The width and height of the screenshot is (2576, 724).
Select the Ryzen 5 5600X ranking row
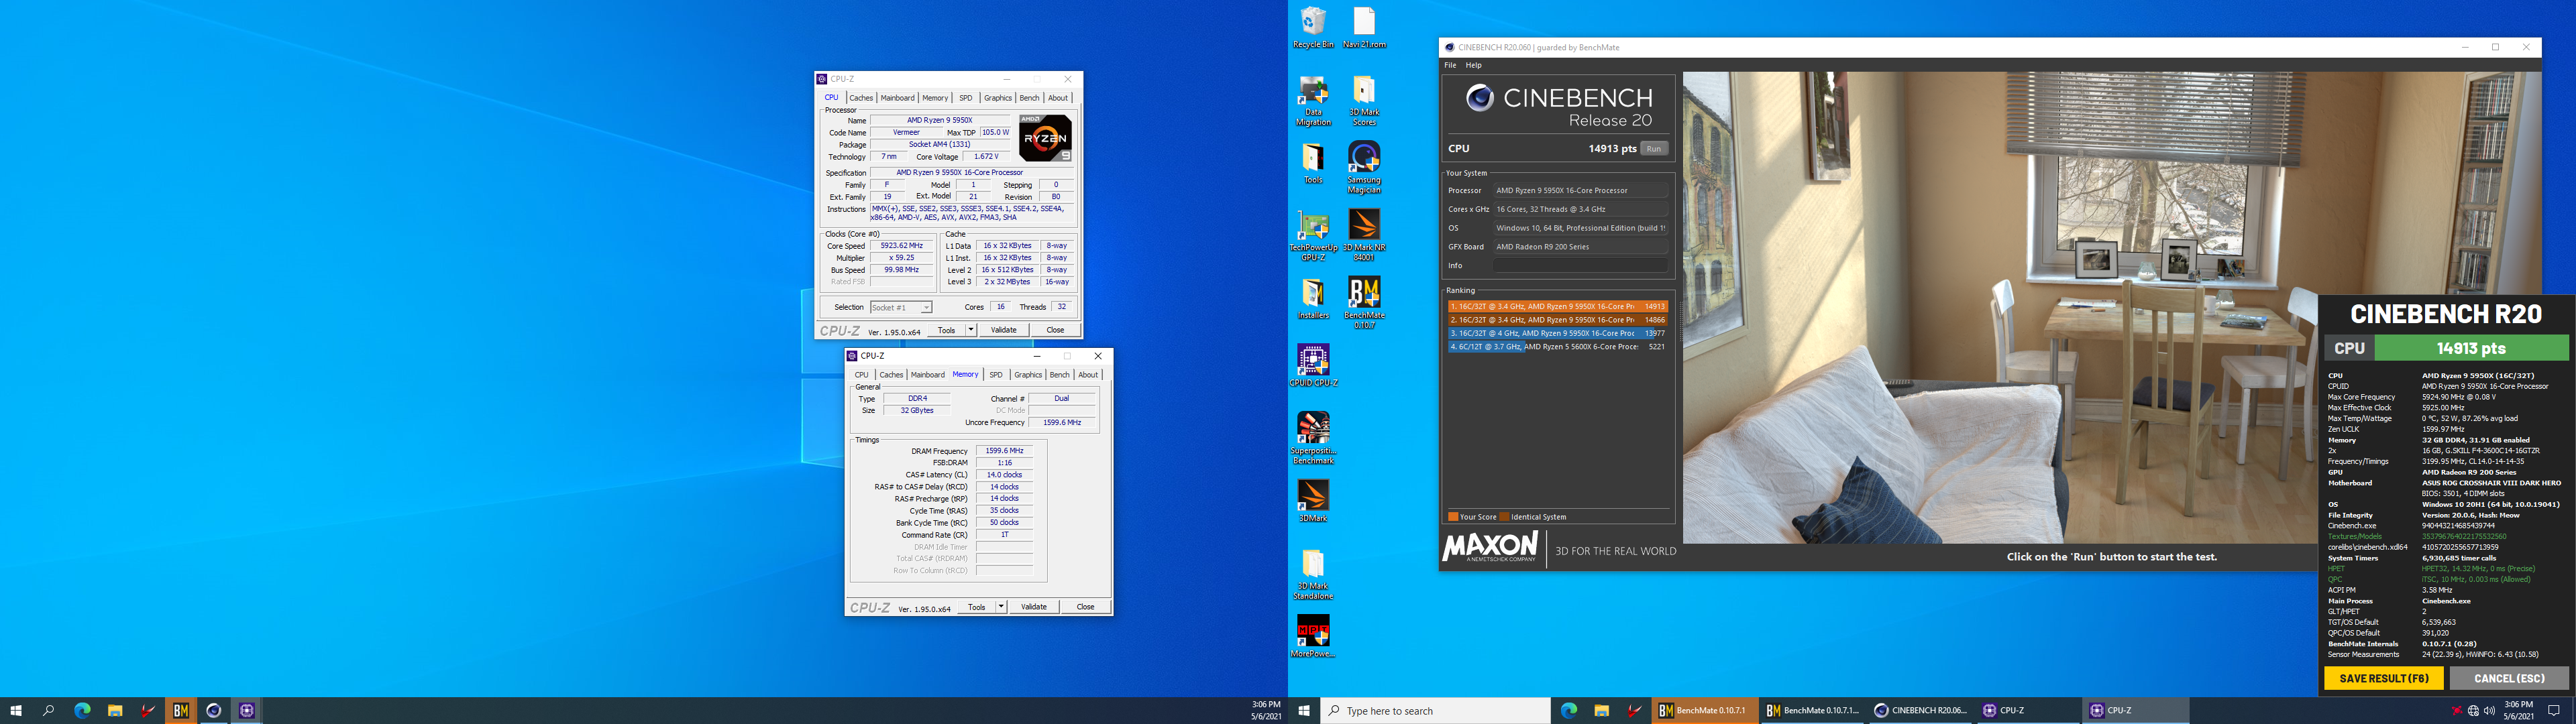1557,347
